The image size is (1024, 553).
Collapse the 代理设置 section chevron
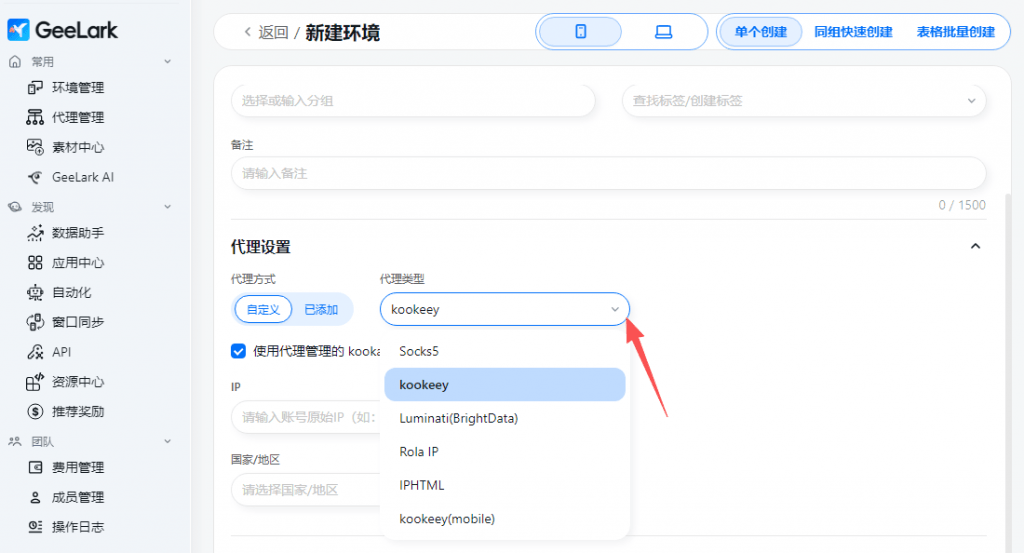click(976, 246)
